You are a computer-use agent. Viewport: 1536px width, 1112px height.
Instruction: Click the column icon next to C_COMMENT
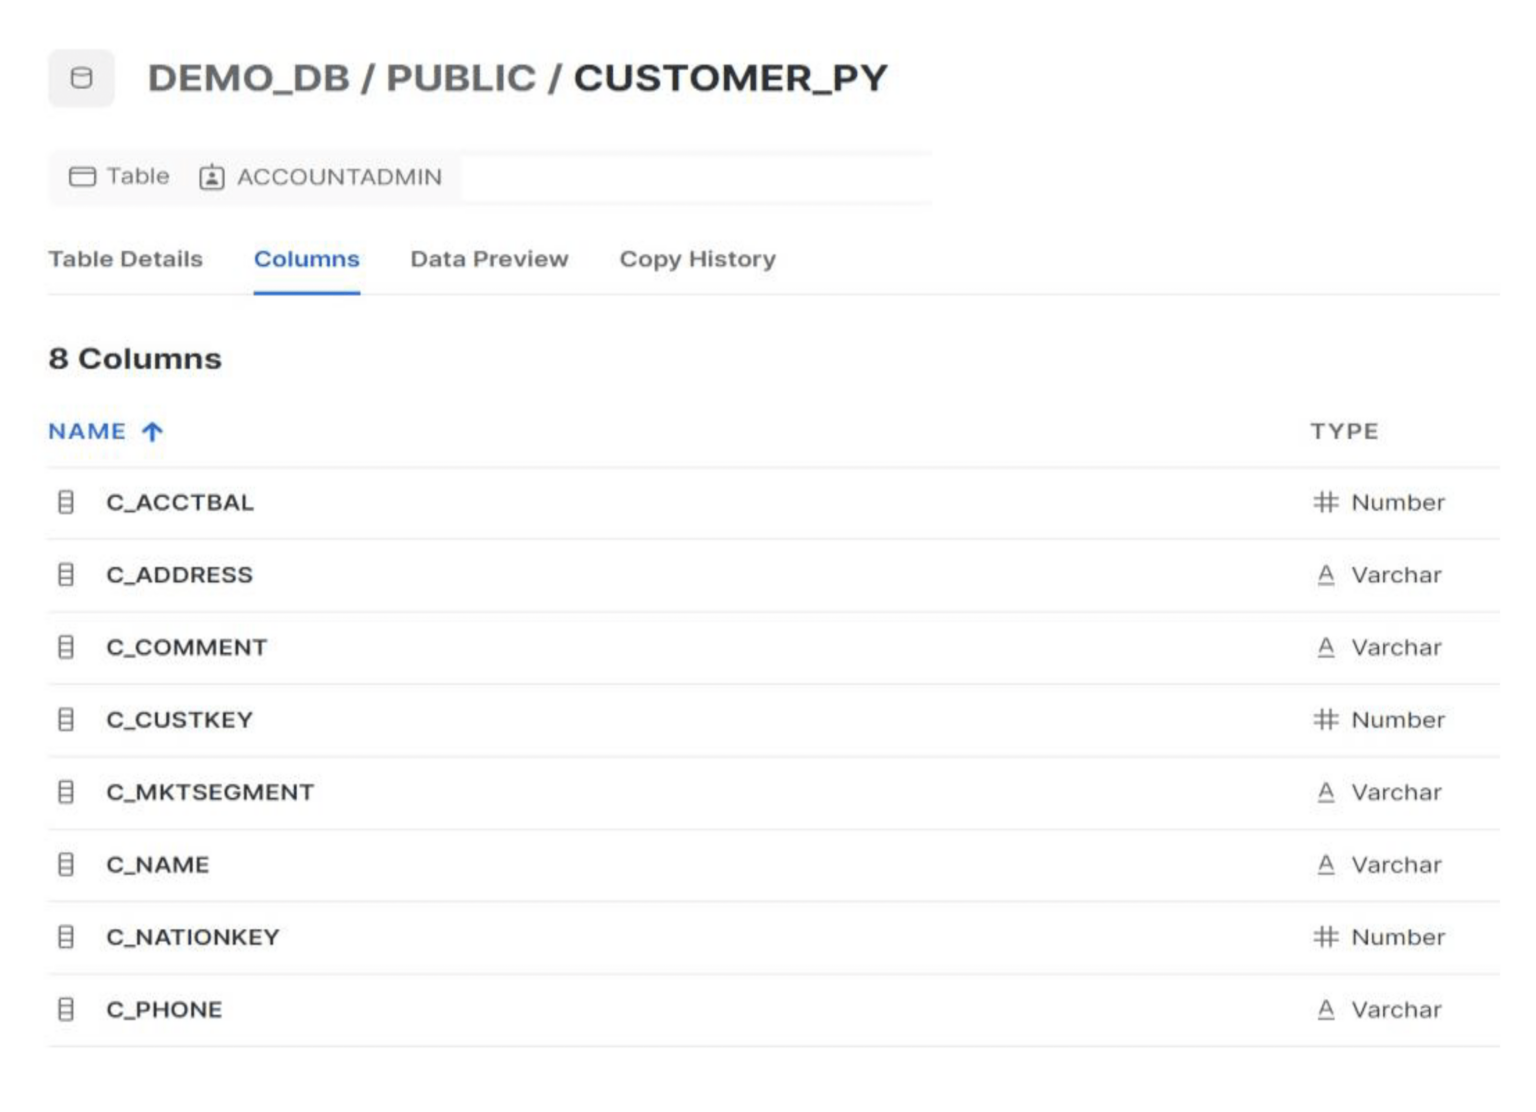(66, 647)
